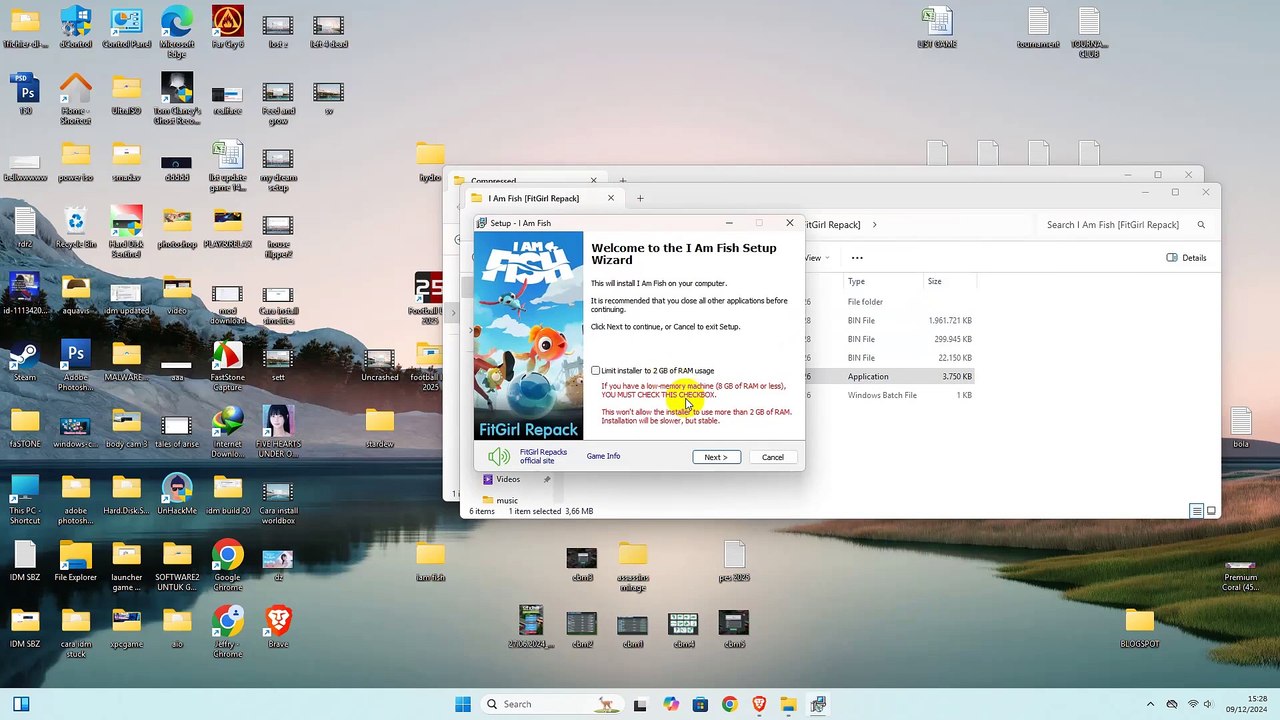The image size is (1280, 720).
Task: Open FastStone Capture shortcut
Action: (227, 366)
